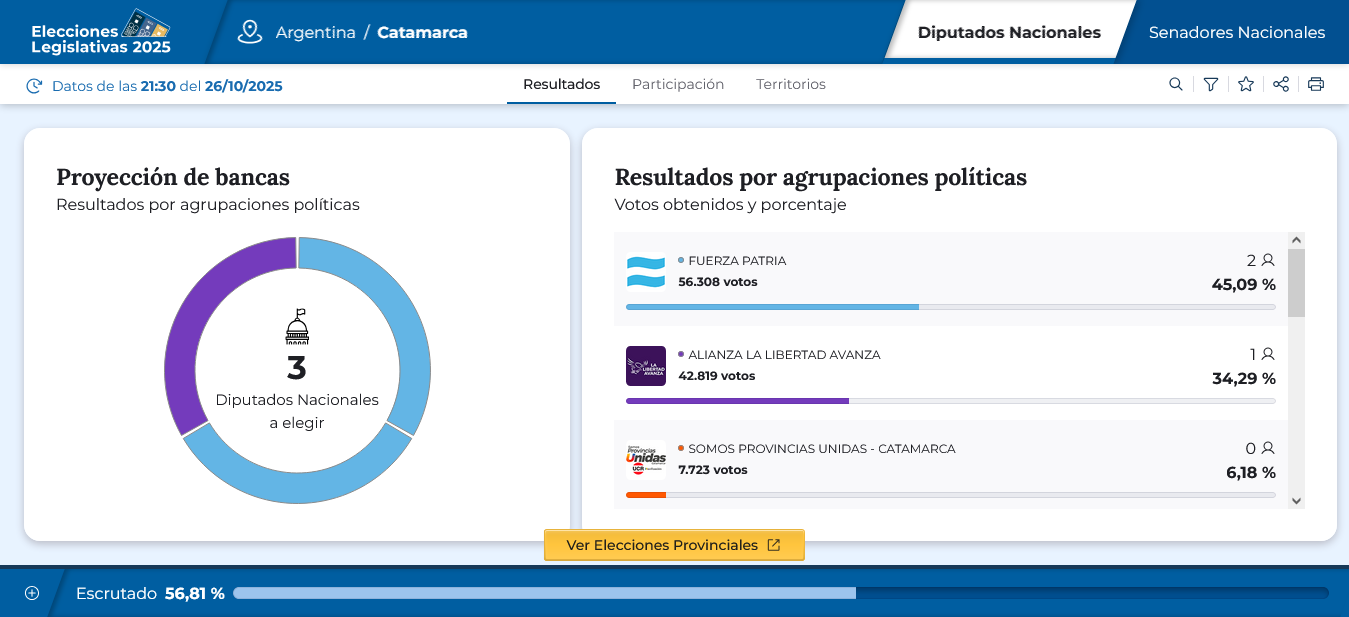The height and width of the screenshot is (617, 1349).
Task: Click the location pin icon
Action: click(249, 32)
